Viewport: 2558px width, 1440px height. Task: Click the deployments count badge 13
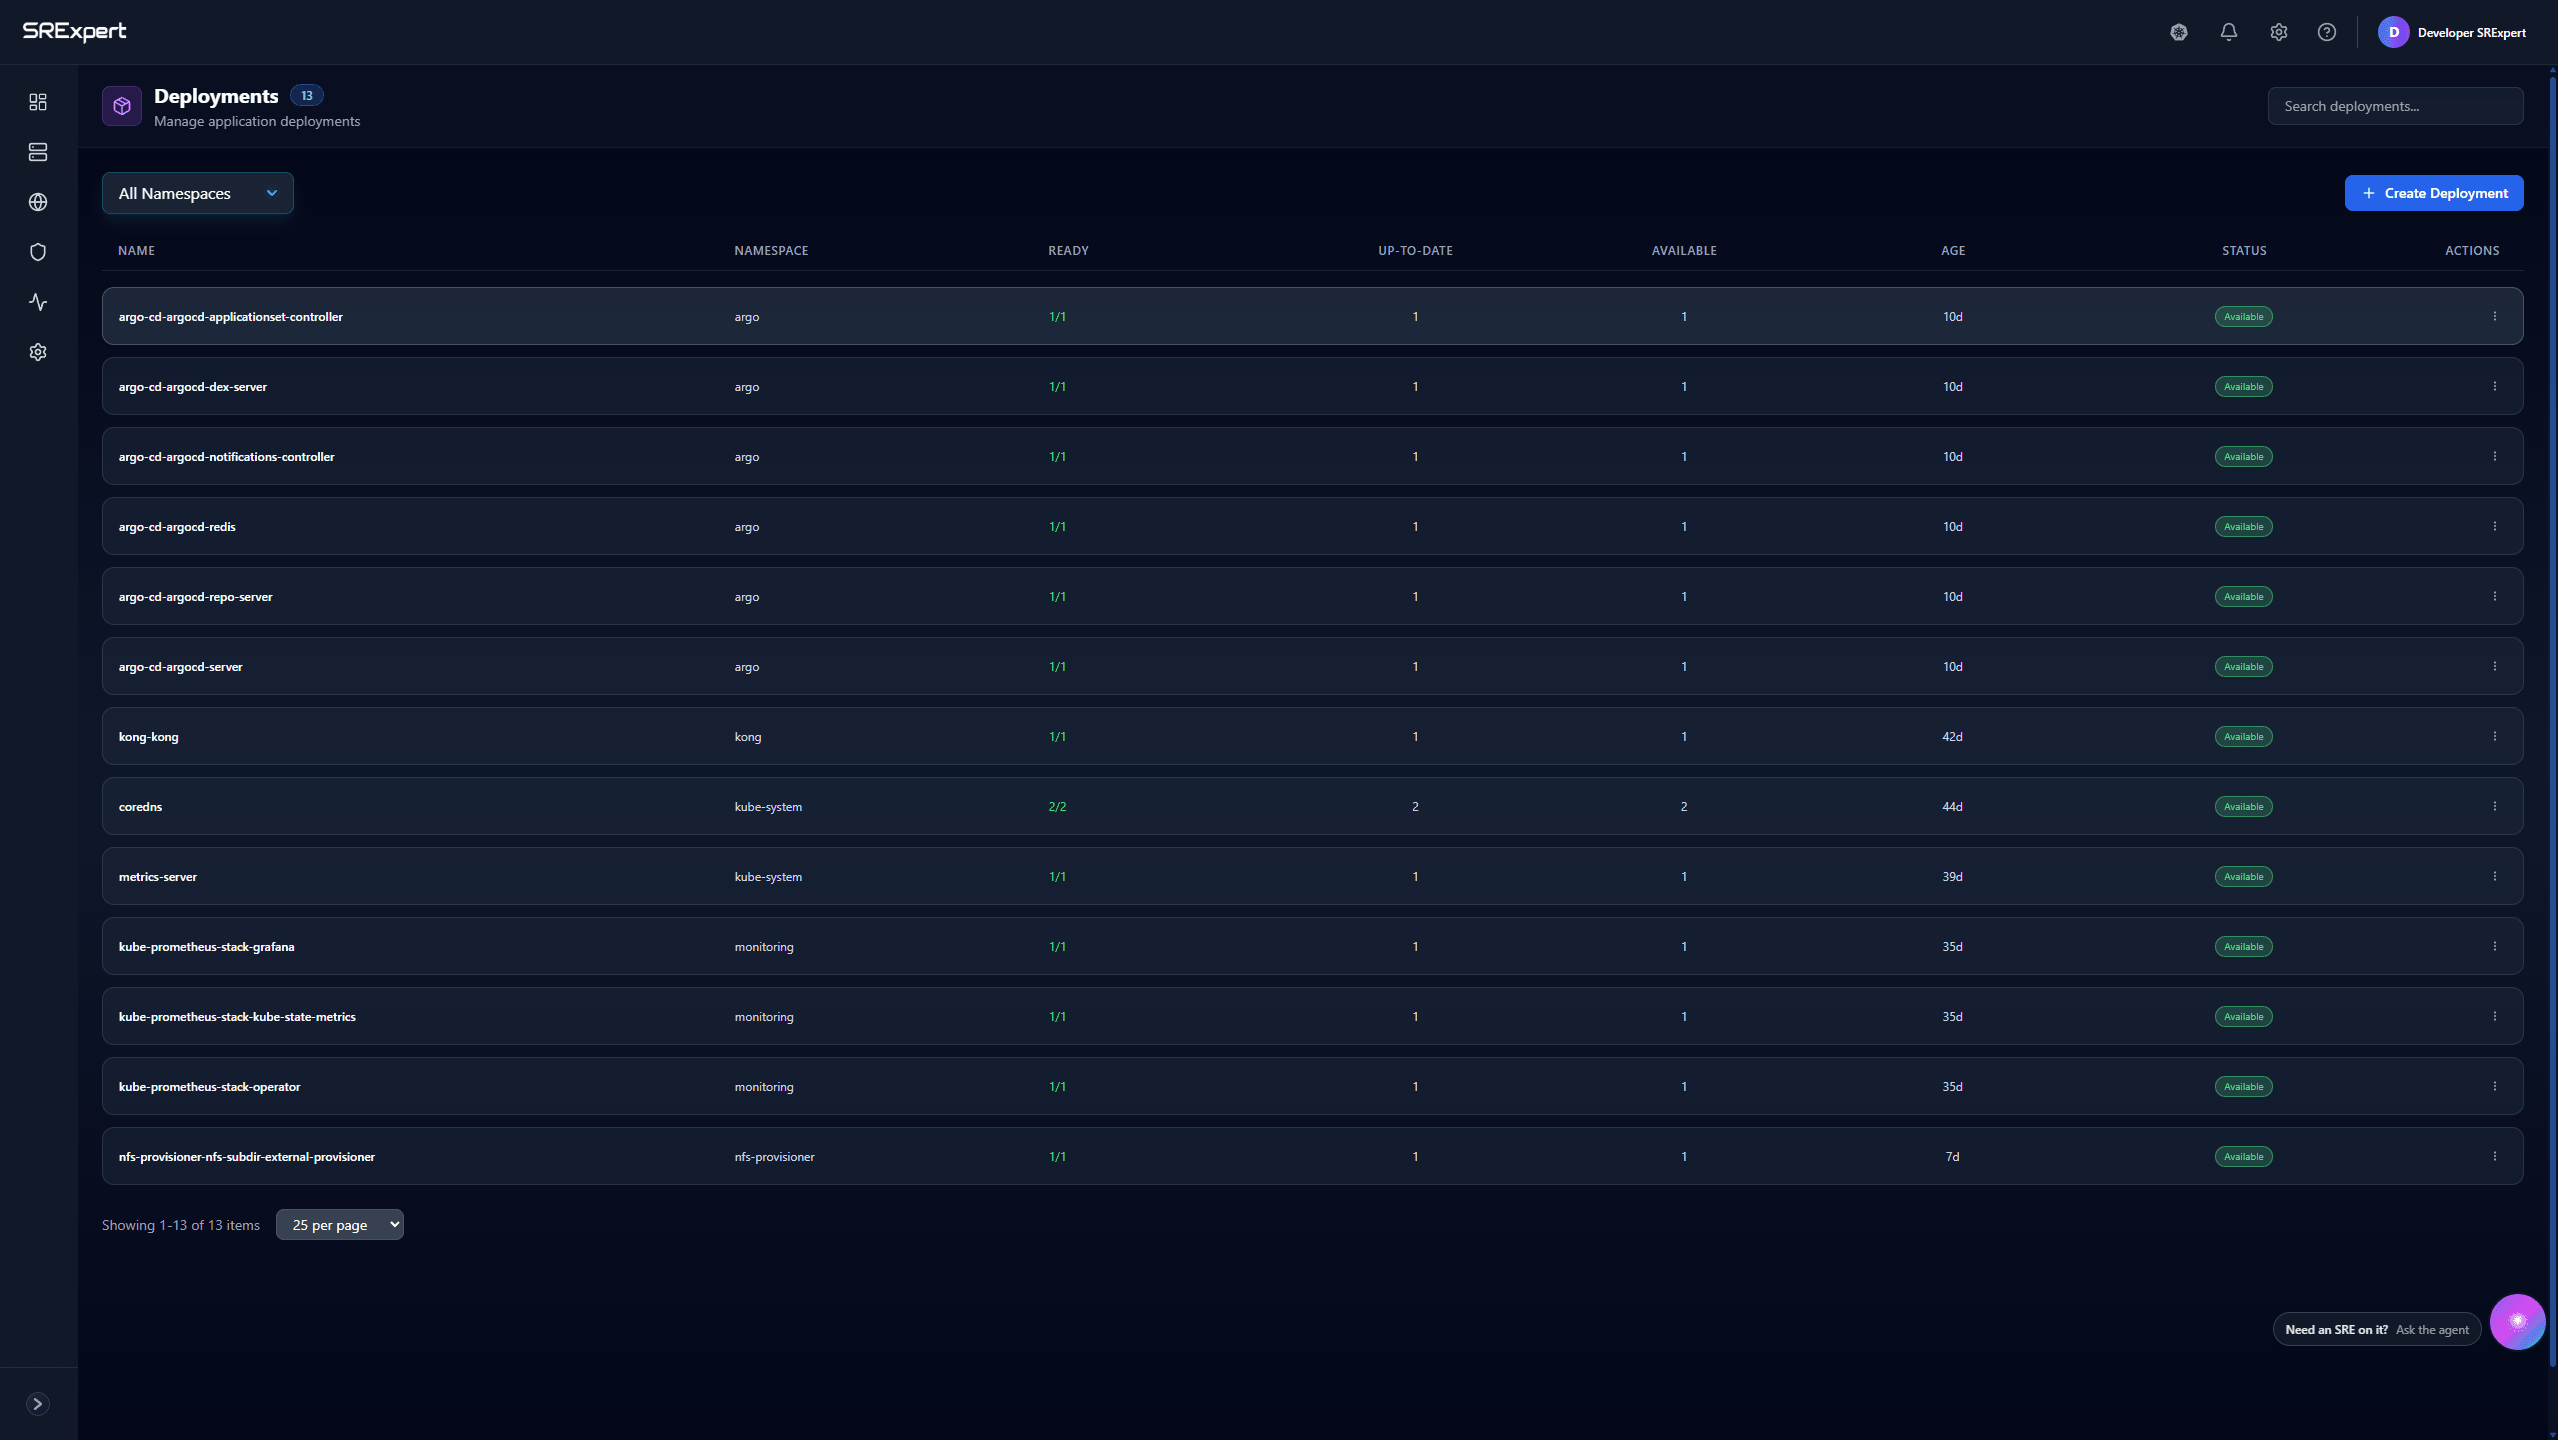[307, 95]
